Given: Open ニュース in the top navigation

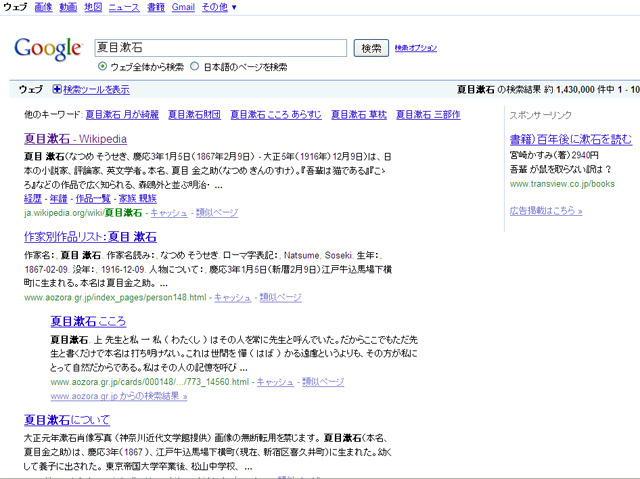Looking at the screenshot, I should coord(124,7).
